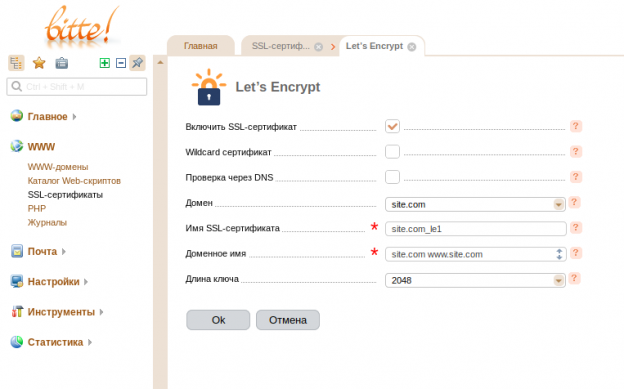Click the Отмена button
The width and height of the screenshot is (624, 389).
click(288, 320)
